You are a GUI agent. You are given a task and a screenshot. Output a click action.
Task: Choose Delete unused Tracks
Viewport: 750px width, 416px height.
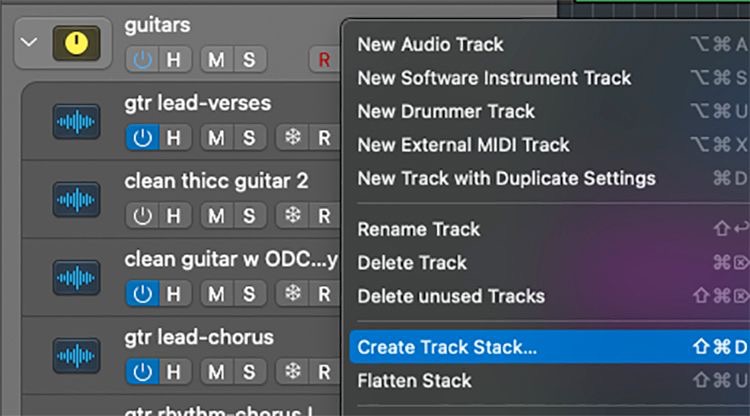pyautogui.click(x=451, y=296)
